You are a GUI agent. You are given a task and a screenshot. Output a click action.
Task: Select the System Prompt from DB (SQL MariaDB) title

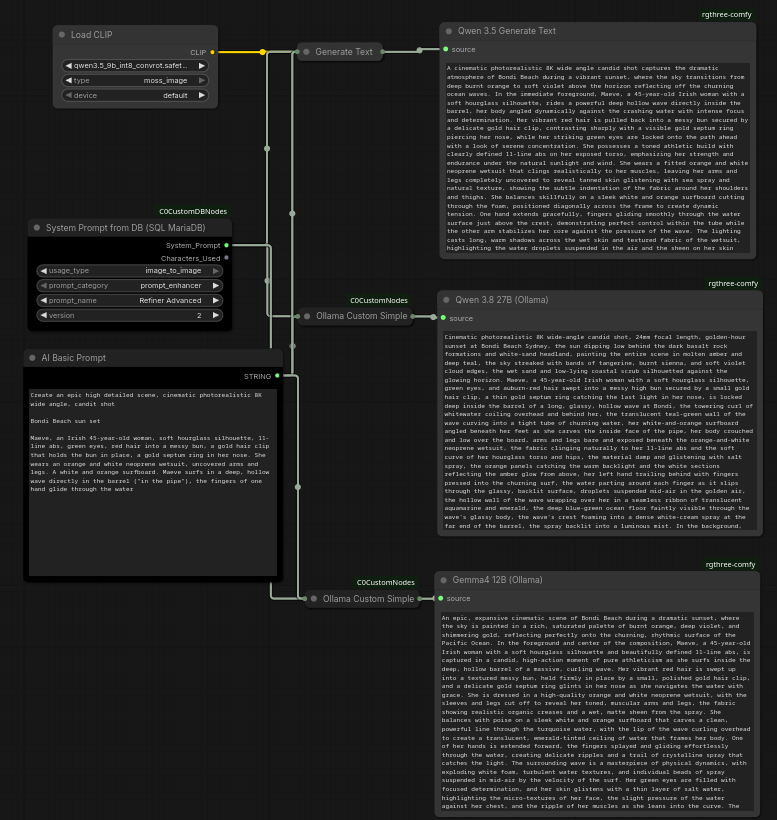(x=125, y=227)
